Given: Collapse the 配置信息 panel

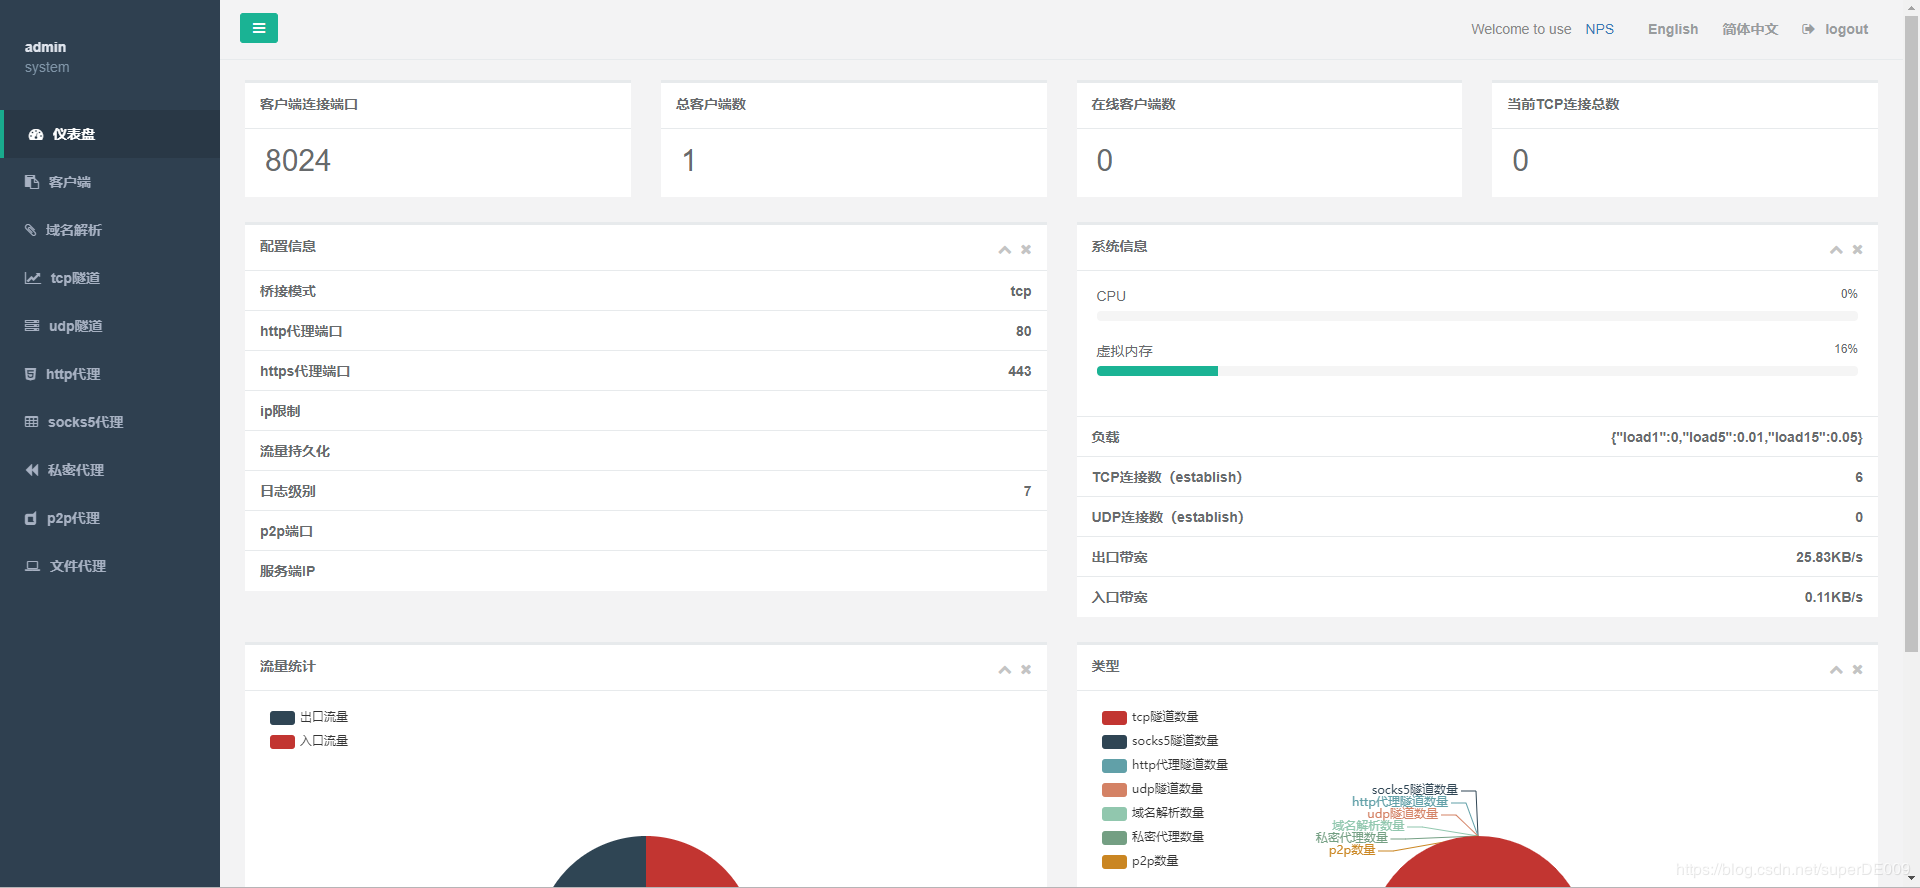Looking at the screenshot, I should (x=1004, y=250).
